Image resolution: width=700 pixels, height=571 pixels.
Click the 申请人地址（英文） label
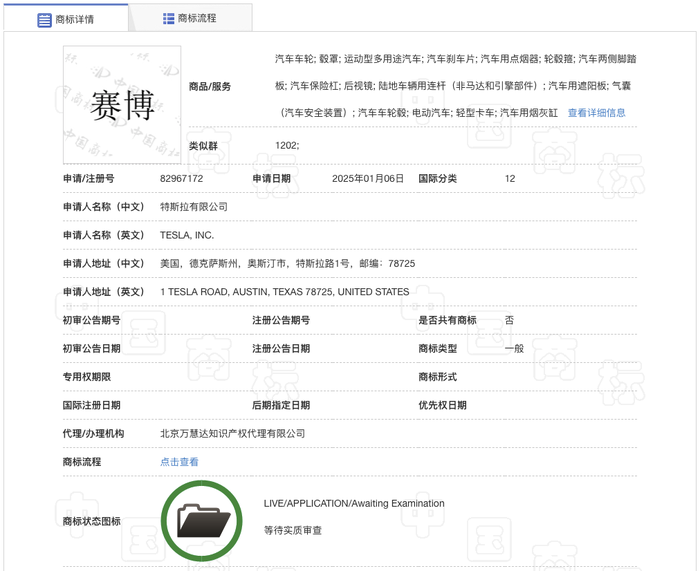point(104,292)
